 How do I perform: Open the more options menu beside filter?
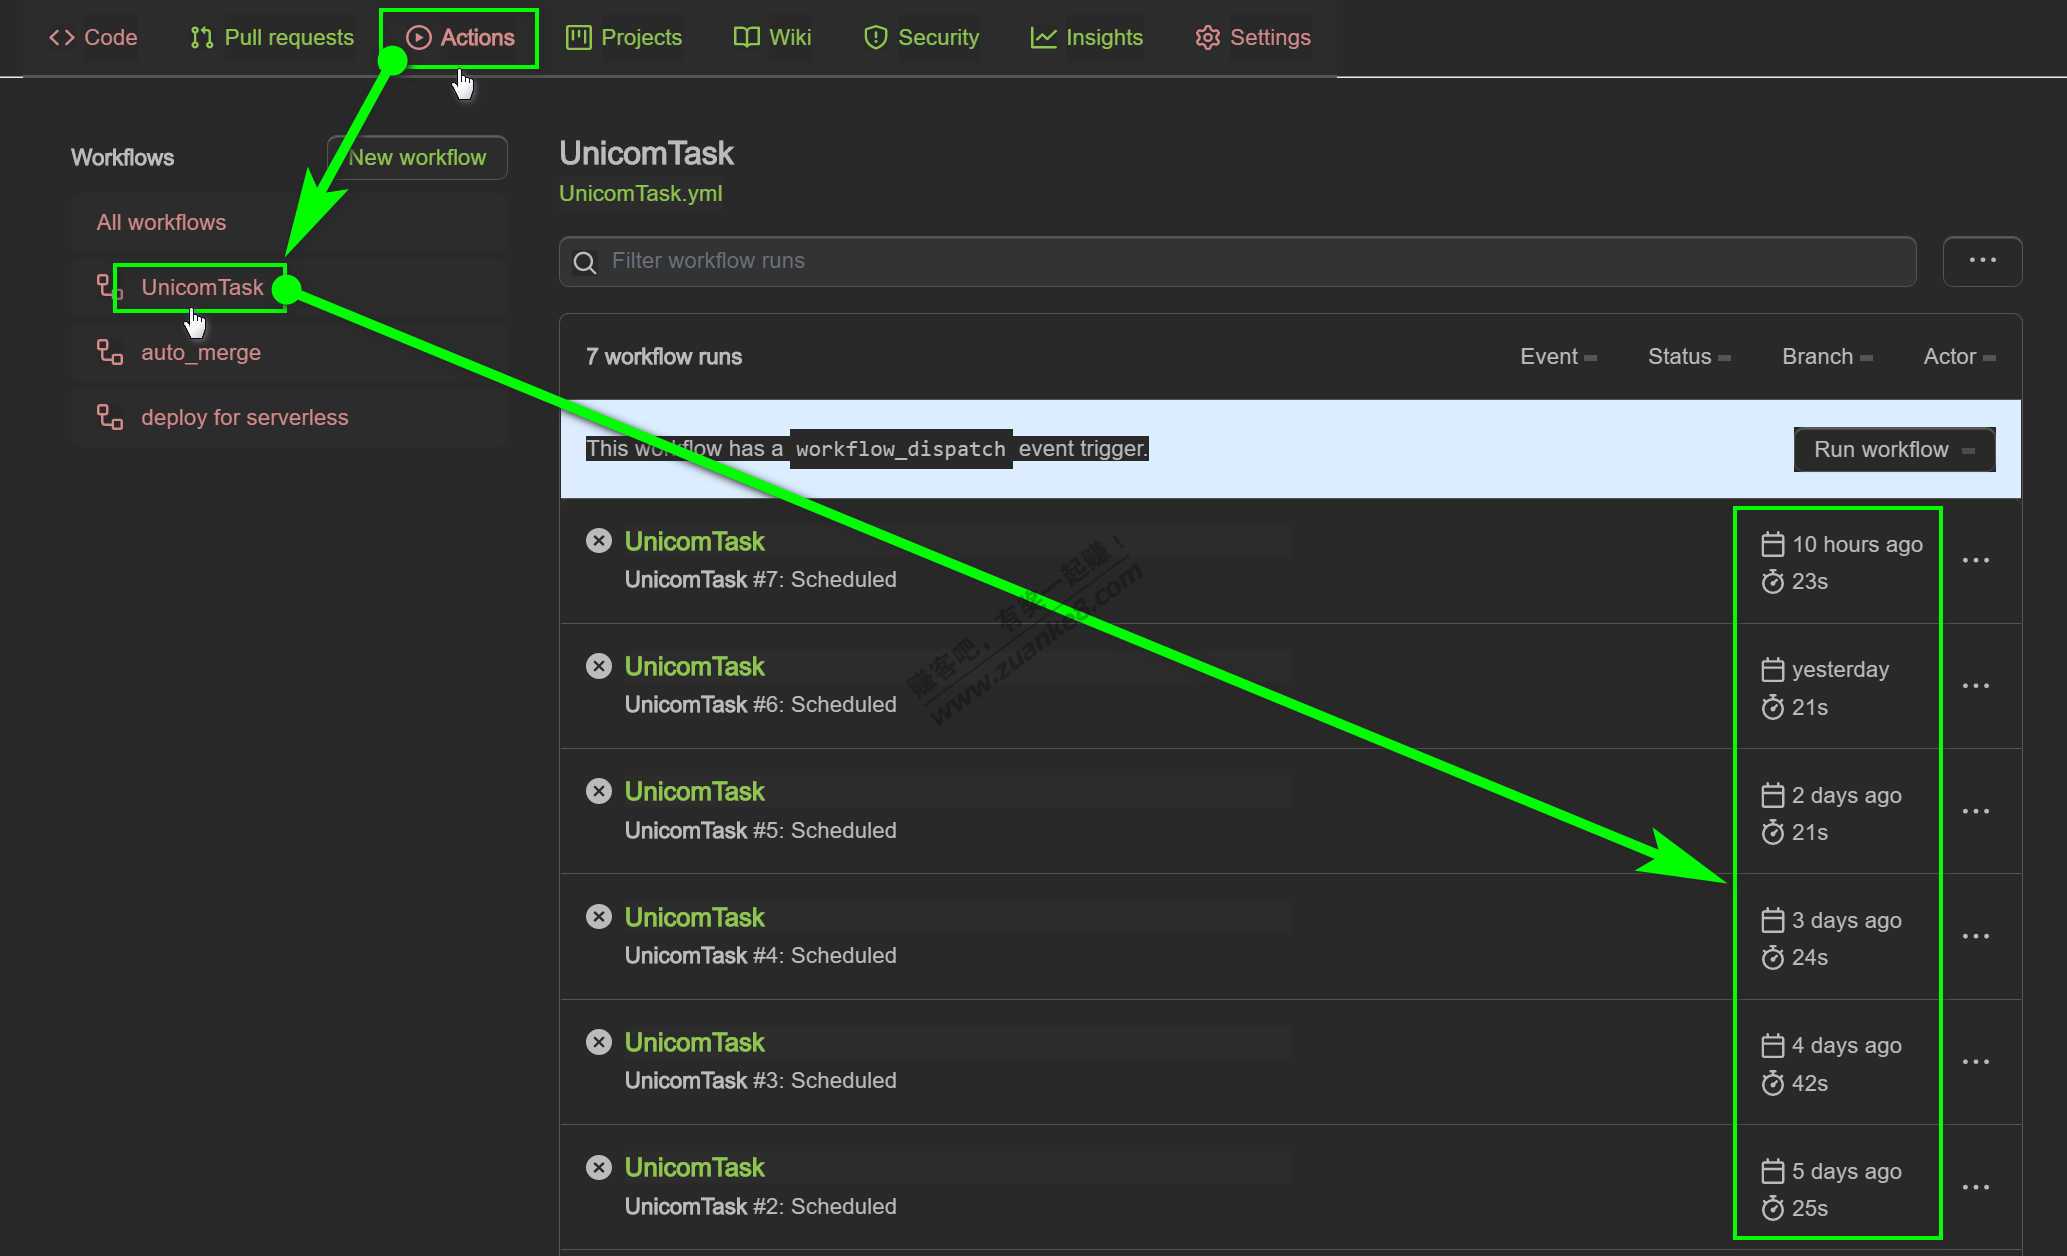[1982, 261]
